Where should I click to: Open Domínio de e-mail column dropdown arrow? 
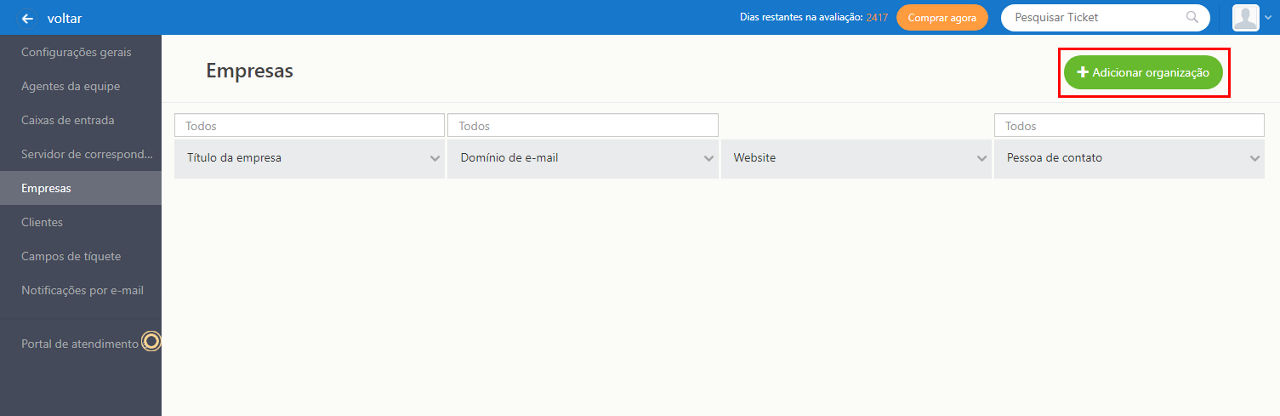click(708, 158)
